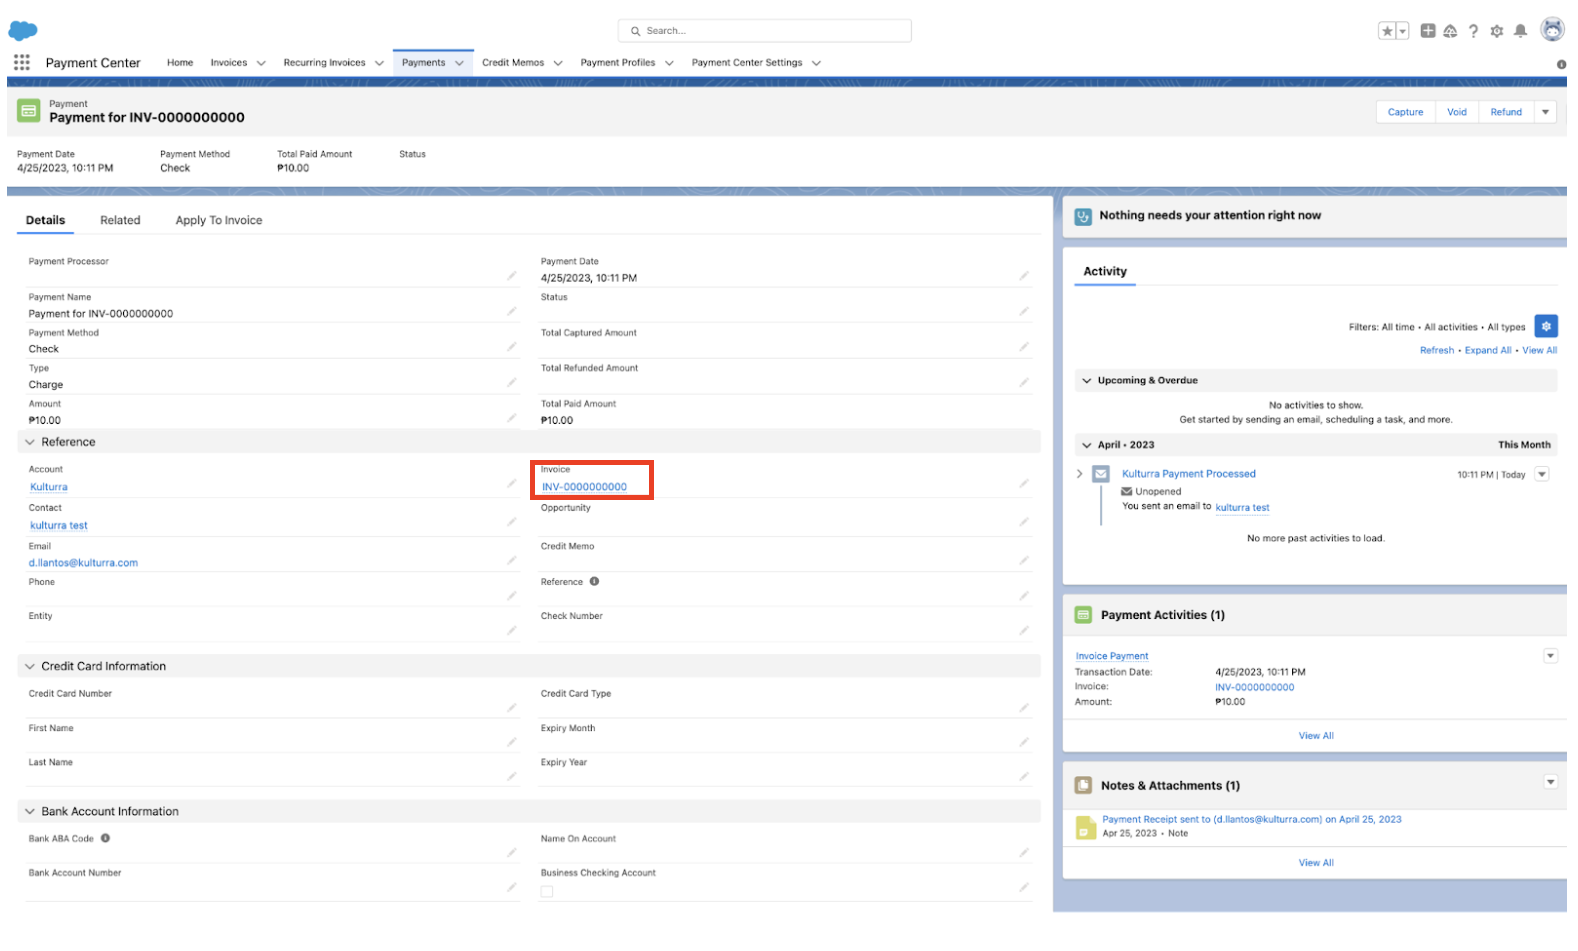
Task: Toggle the Business Checking Account checkbox
Action: [547, 891]
